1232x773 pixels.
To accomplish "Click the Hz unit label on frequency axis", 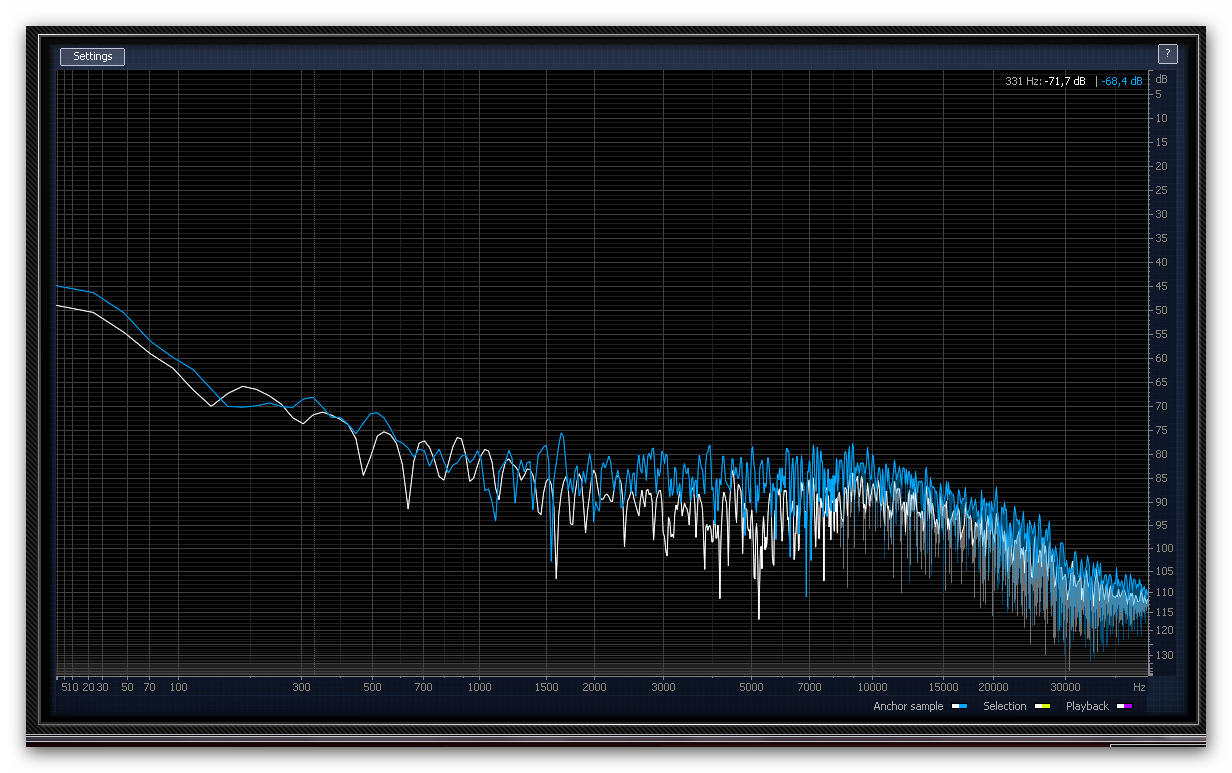I will click(x=1139, y=687).
